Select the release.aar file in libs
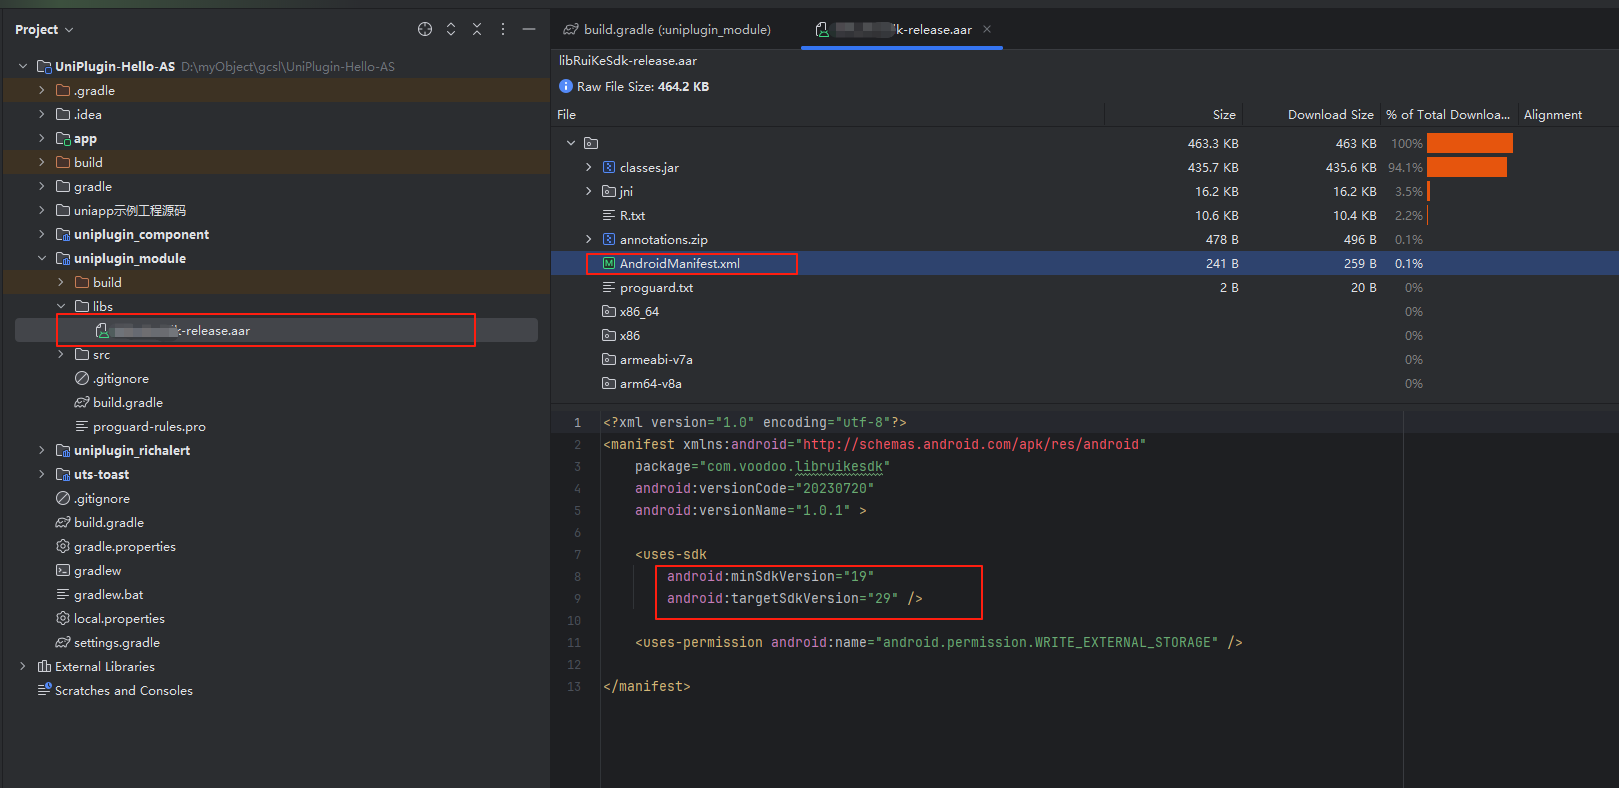The image size is (1619, 788). tap(276, 330)
